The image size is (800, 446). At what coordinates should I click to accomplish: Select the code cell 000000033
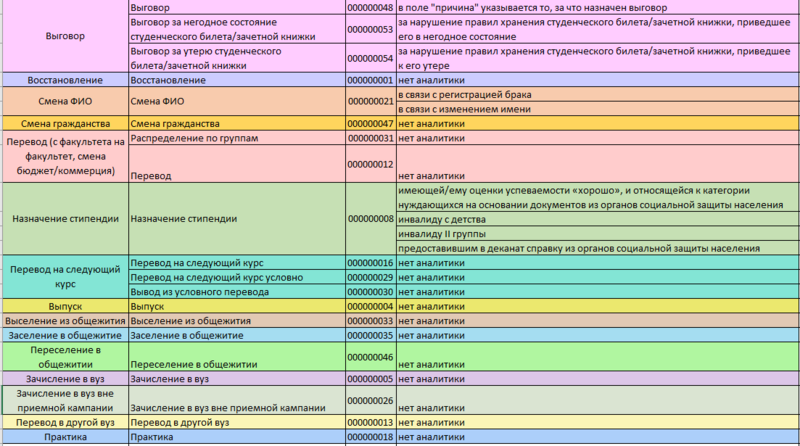(x=368, y=320)
